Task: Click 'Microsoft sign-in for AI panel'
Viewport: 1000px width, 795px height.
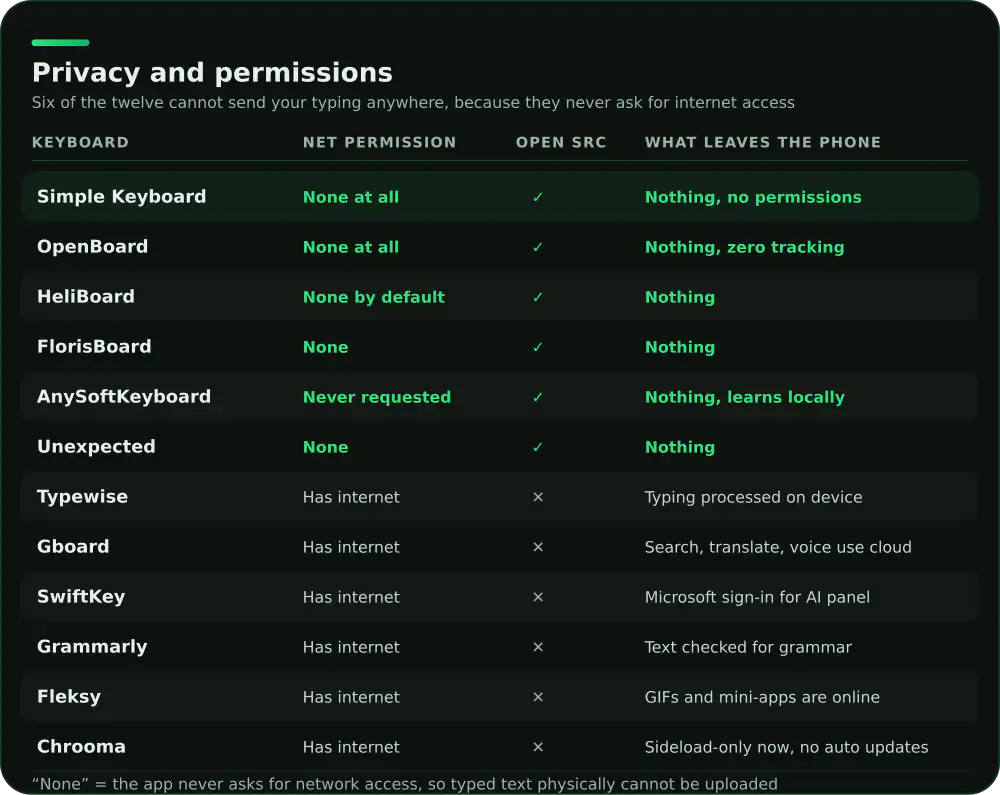Action: click(x=757, y=597)
